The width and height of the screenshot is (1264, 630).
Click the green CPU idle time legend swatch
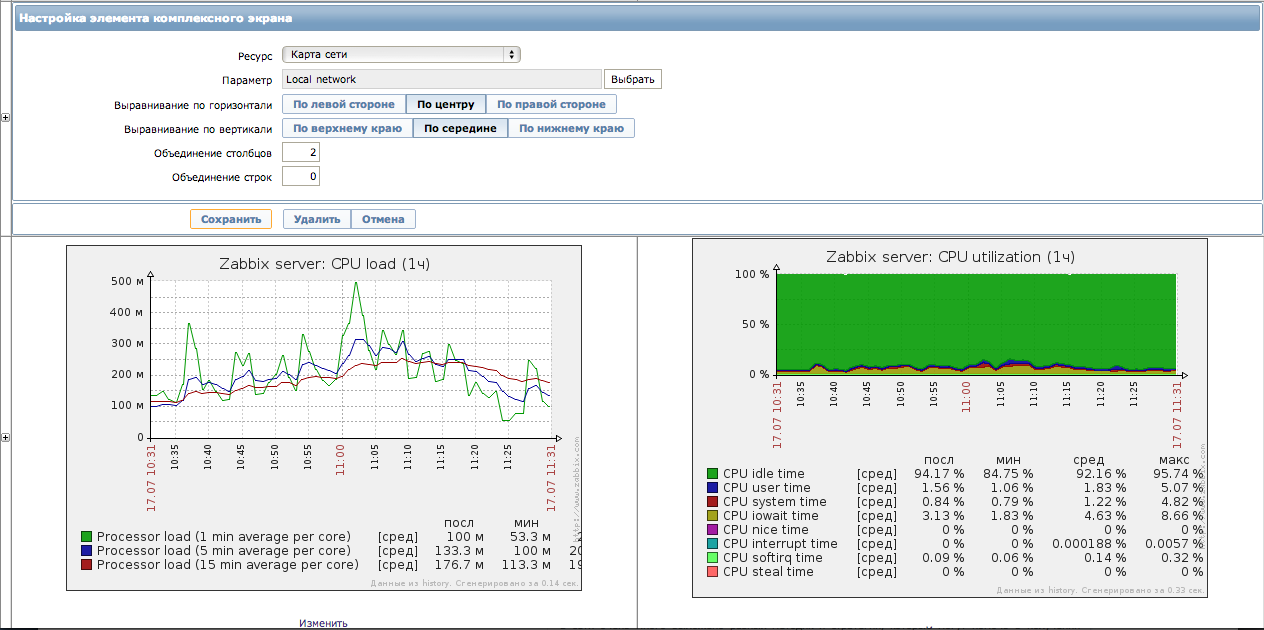pyautogui.click(x=712, y=474)
